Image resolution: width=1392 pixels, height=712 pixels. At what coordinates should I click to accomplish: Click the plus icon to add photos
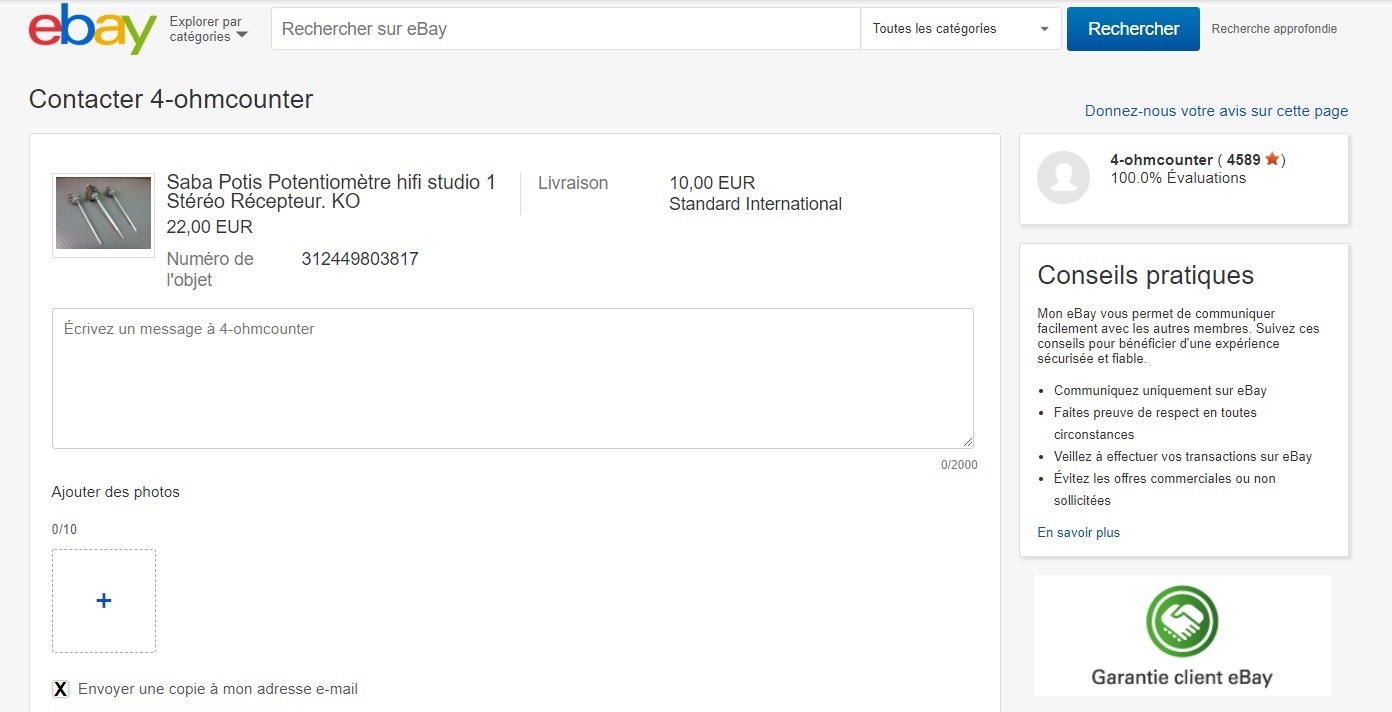pyautogui.click(x=104, y=601)
